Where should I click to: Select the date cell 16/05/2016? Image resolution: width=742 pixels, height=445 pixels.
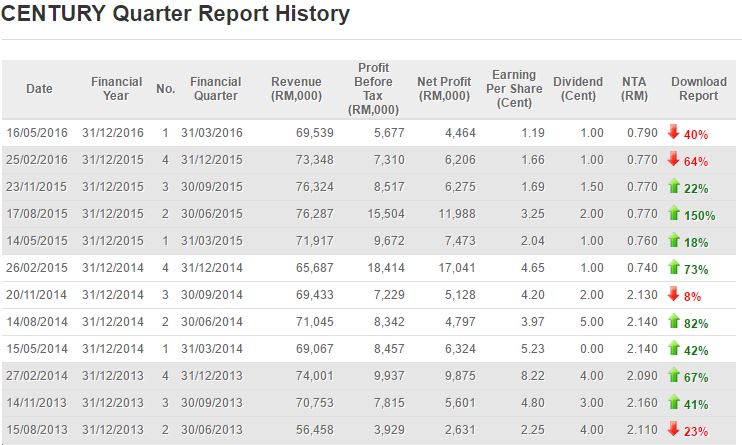coord(37,133)
